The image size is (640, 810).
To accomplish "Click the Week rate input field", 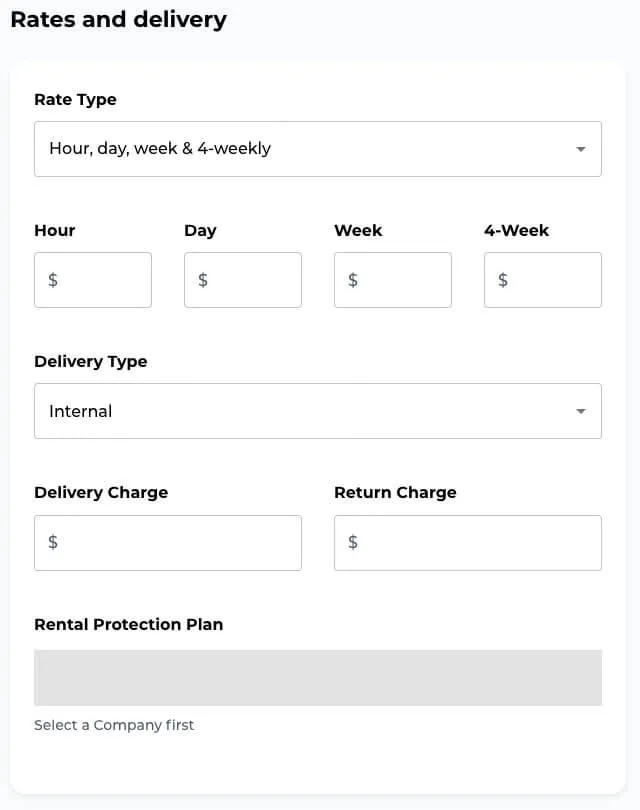I will (x=393, y=280).
